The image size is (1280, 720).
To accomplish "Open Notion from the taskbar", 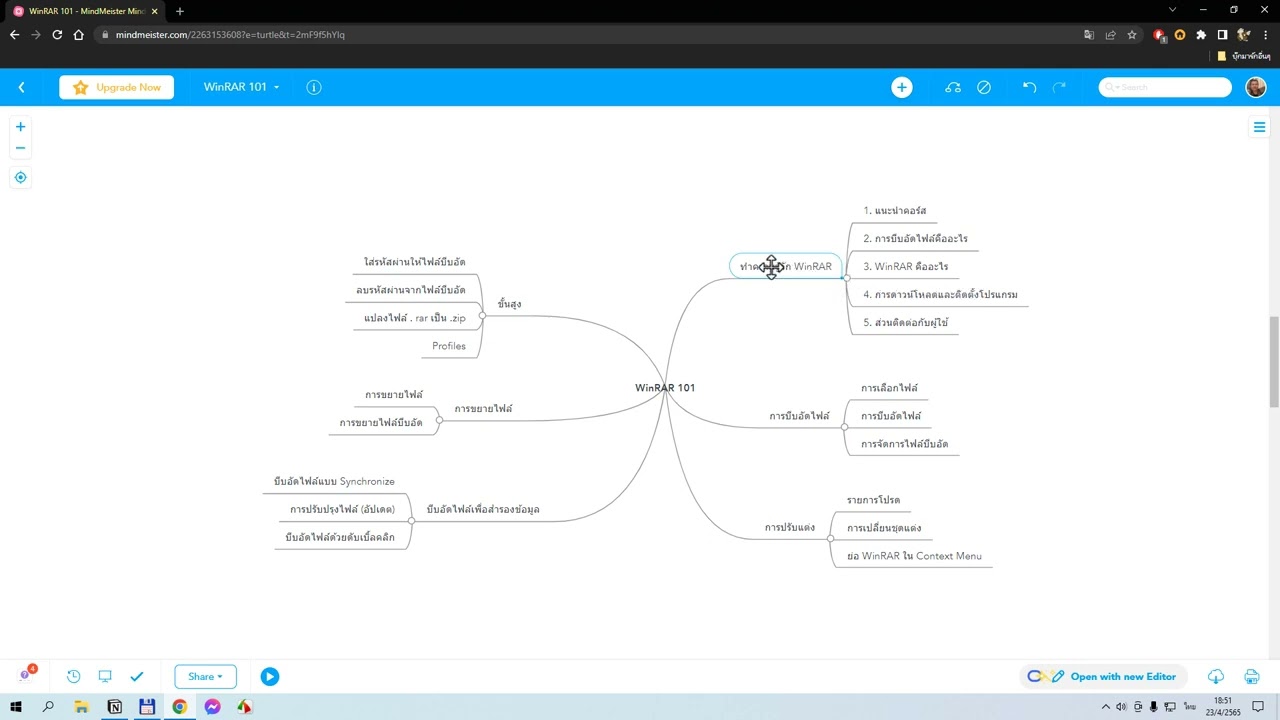I will (x=114, y=707).
